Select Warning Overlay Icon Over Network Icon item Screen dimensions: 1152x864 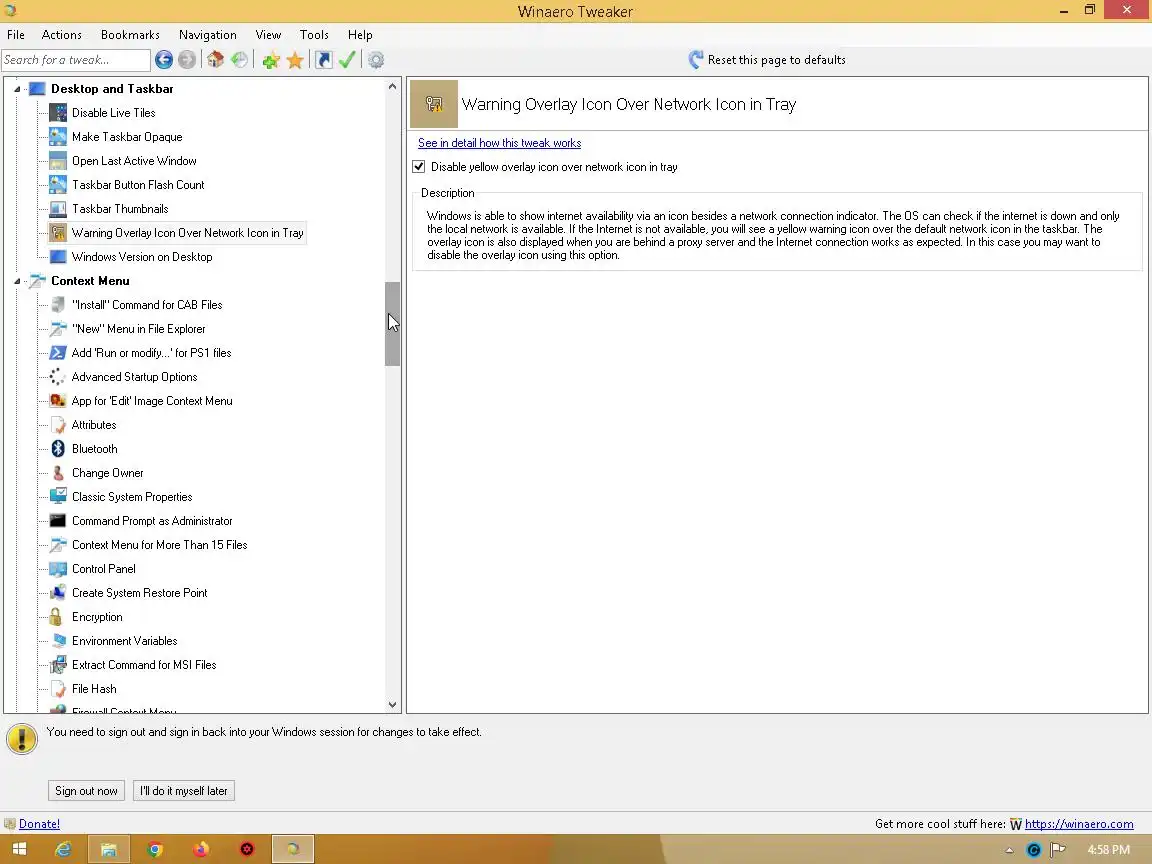pos(187,233)
